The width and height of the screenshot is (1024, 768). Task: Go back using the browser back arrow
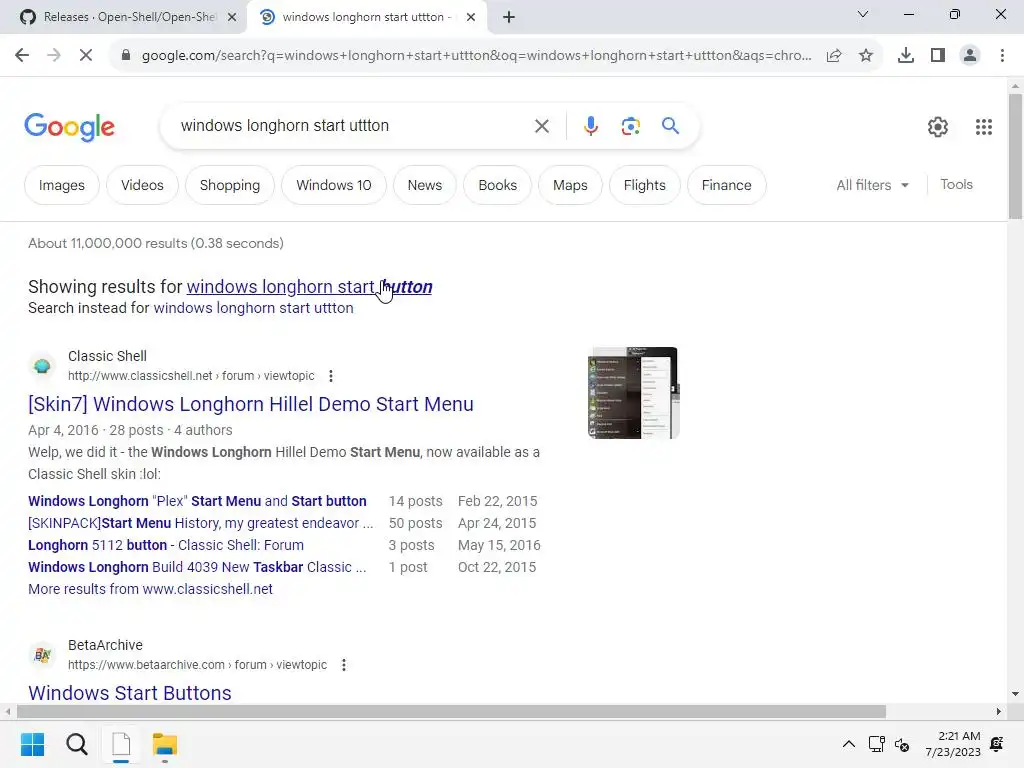coord(22,56)
